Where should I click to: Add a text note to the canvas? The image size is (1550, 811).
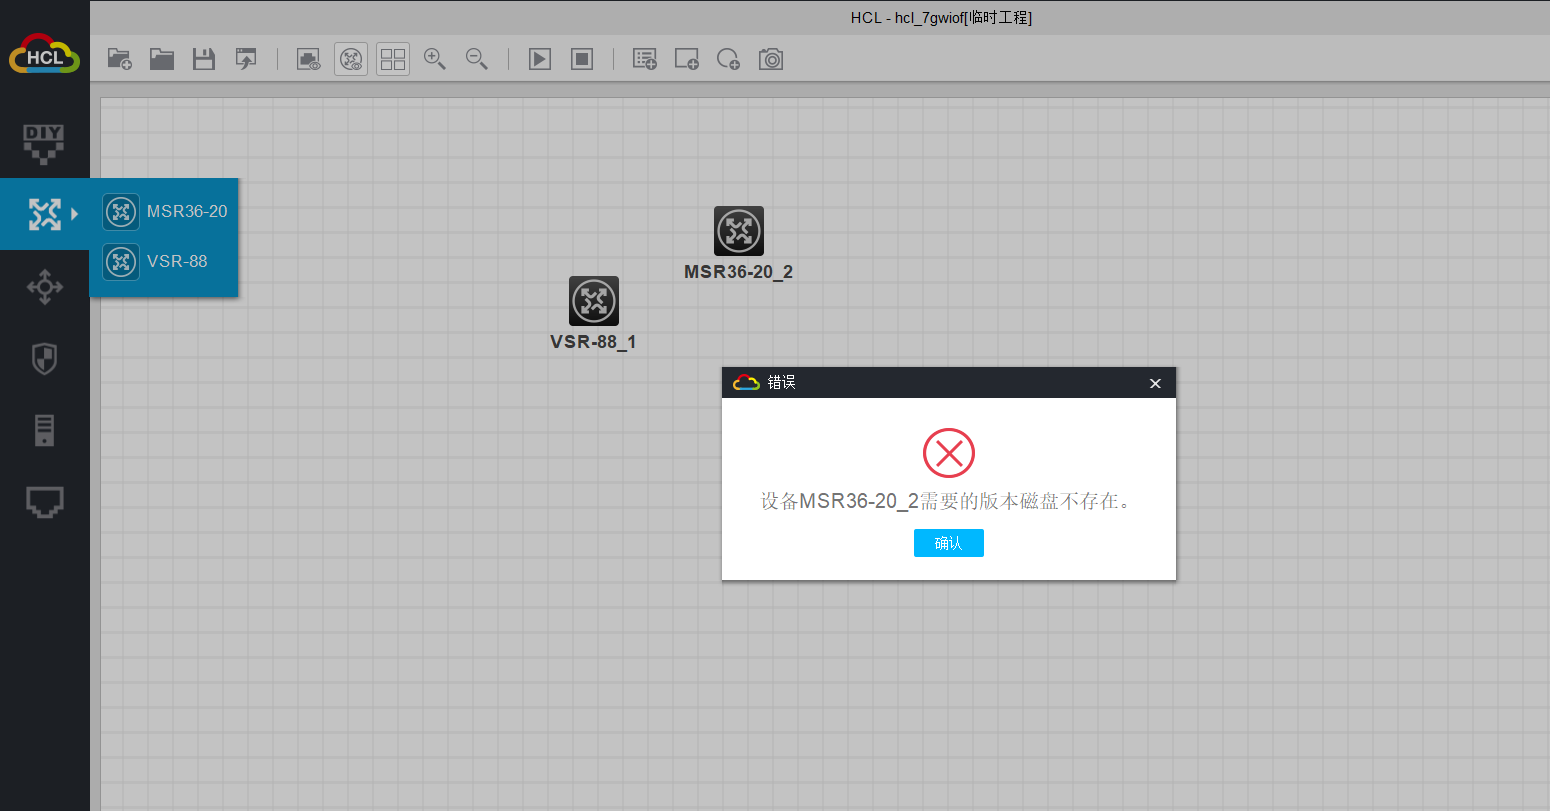pyautogui.click(x=645, y=59)
